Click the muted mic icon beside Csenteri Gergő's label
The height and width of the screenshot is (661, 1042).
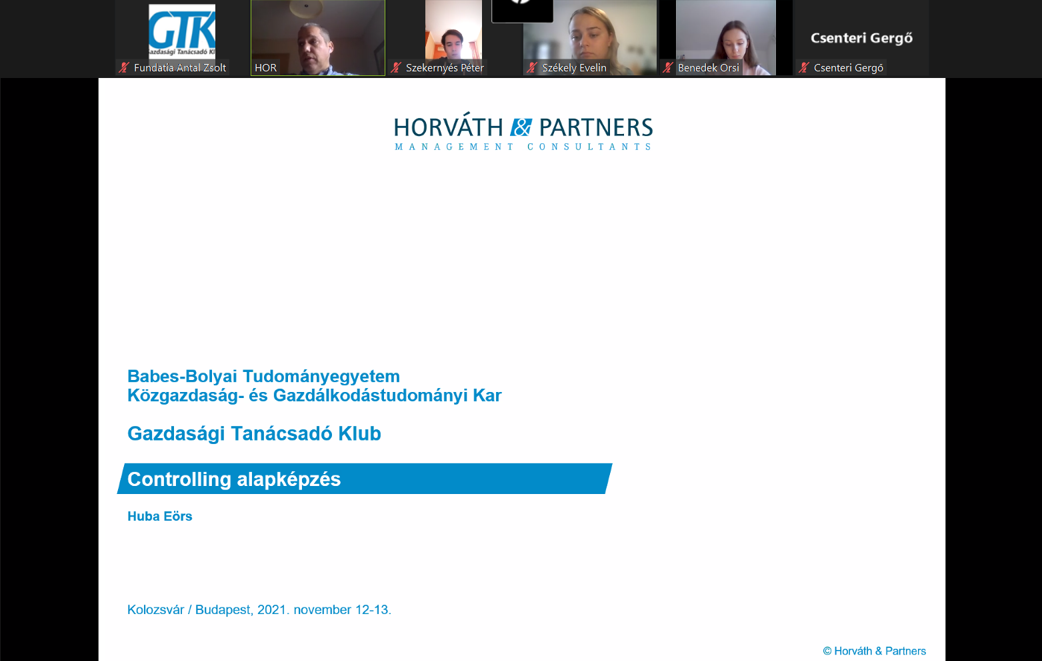(803, 68)
